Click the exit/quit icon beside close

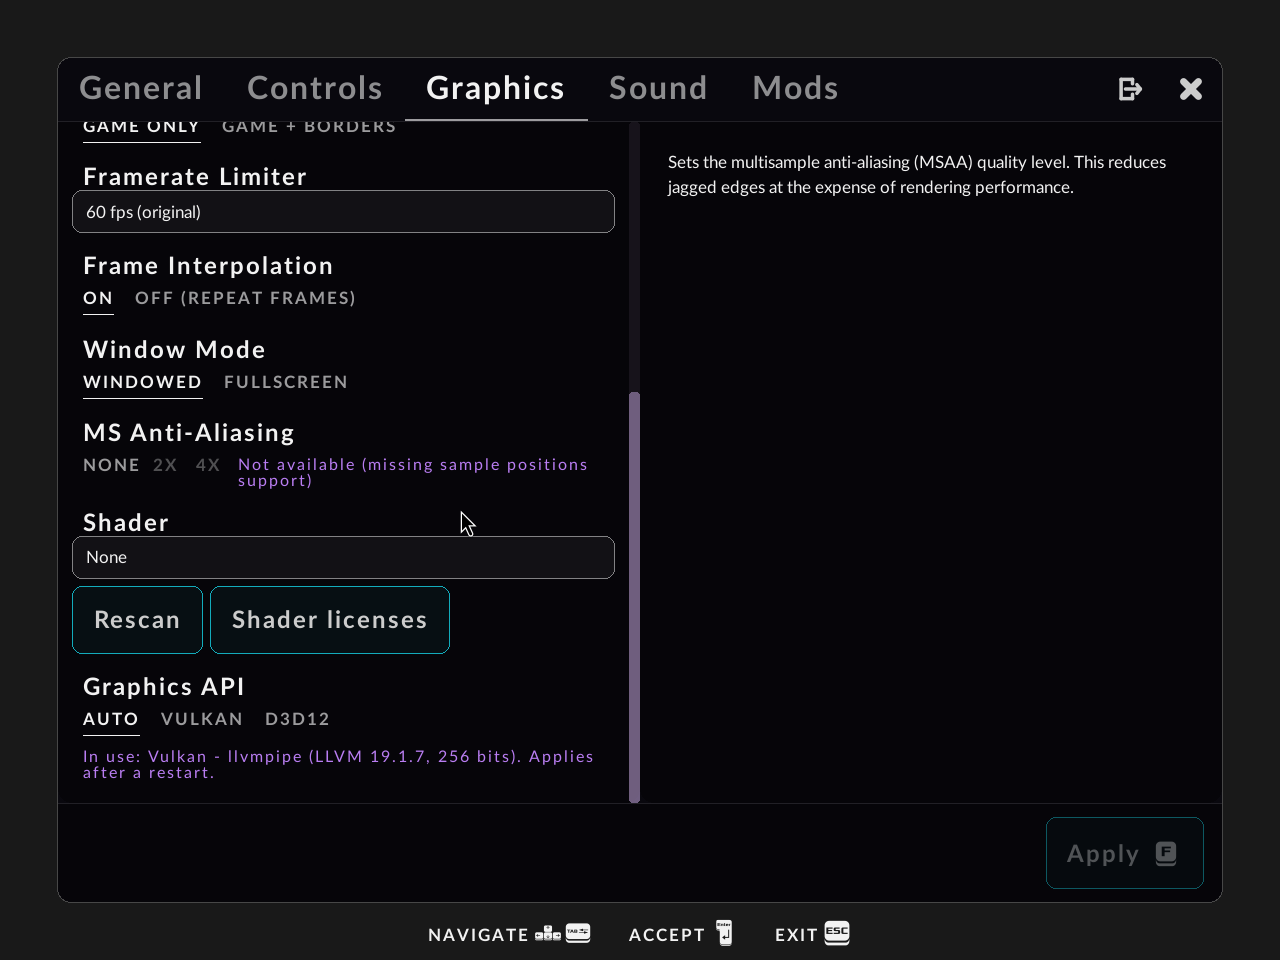pos(1130,89)
